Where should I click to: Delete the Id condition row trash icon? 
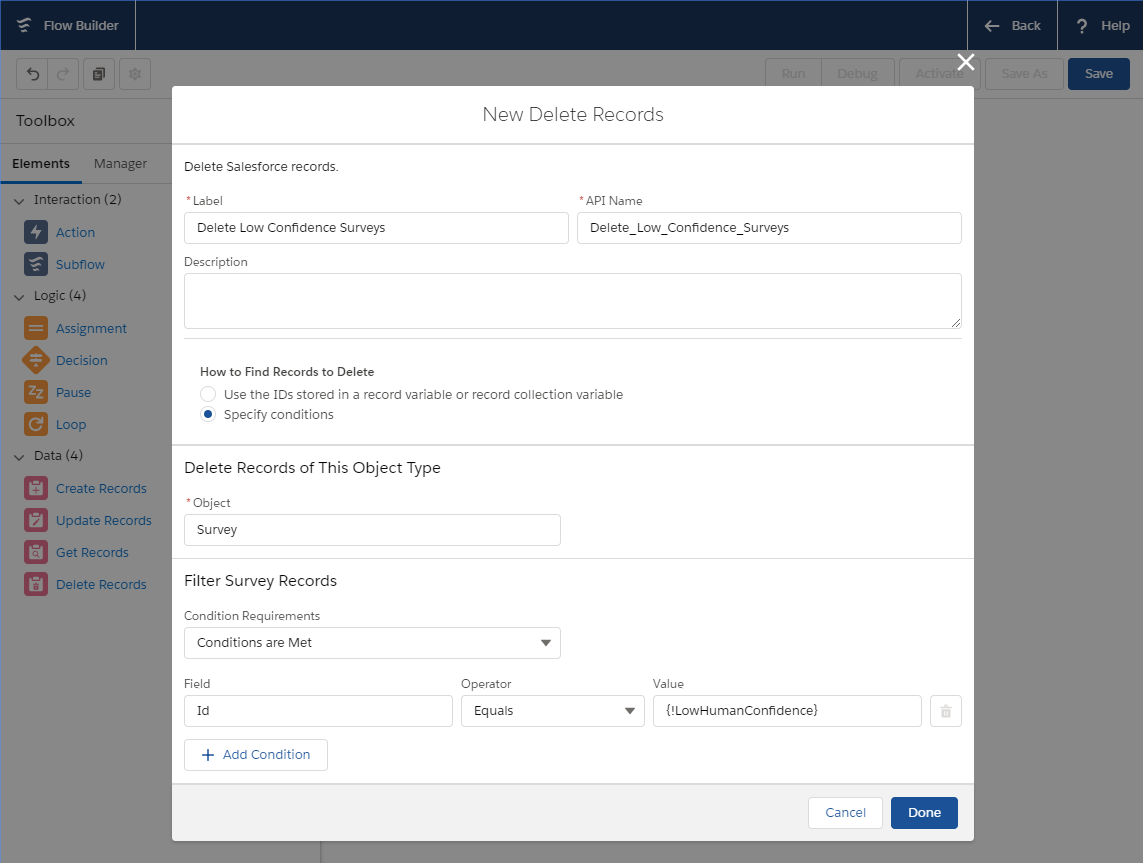tap(945, 711)
